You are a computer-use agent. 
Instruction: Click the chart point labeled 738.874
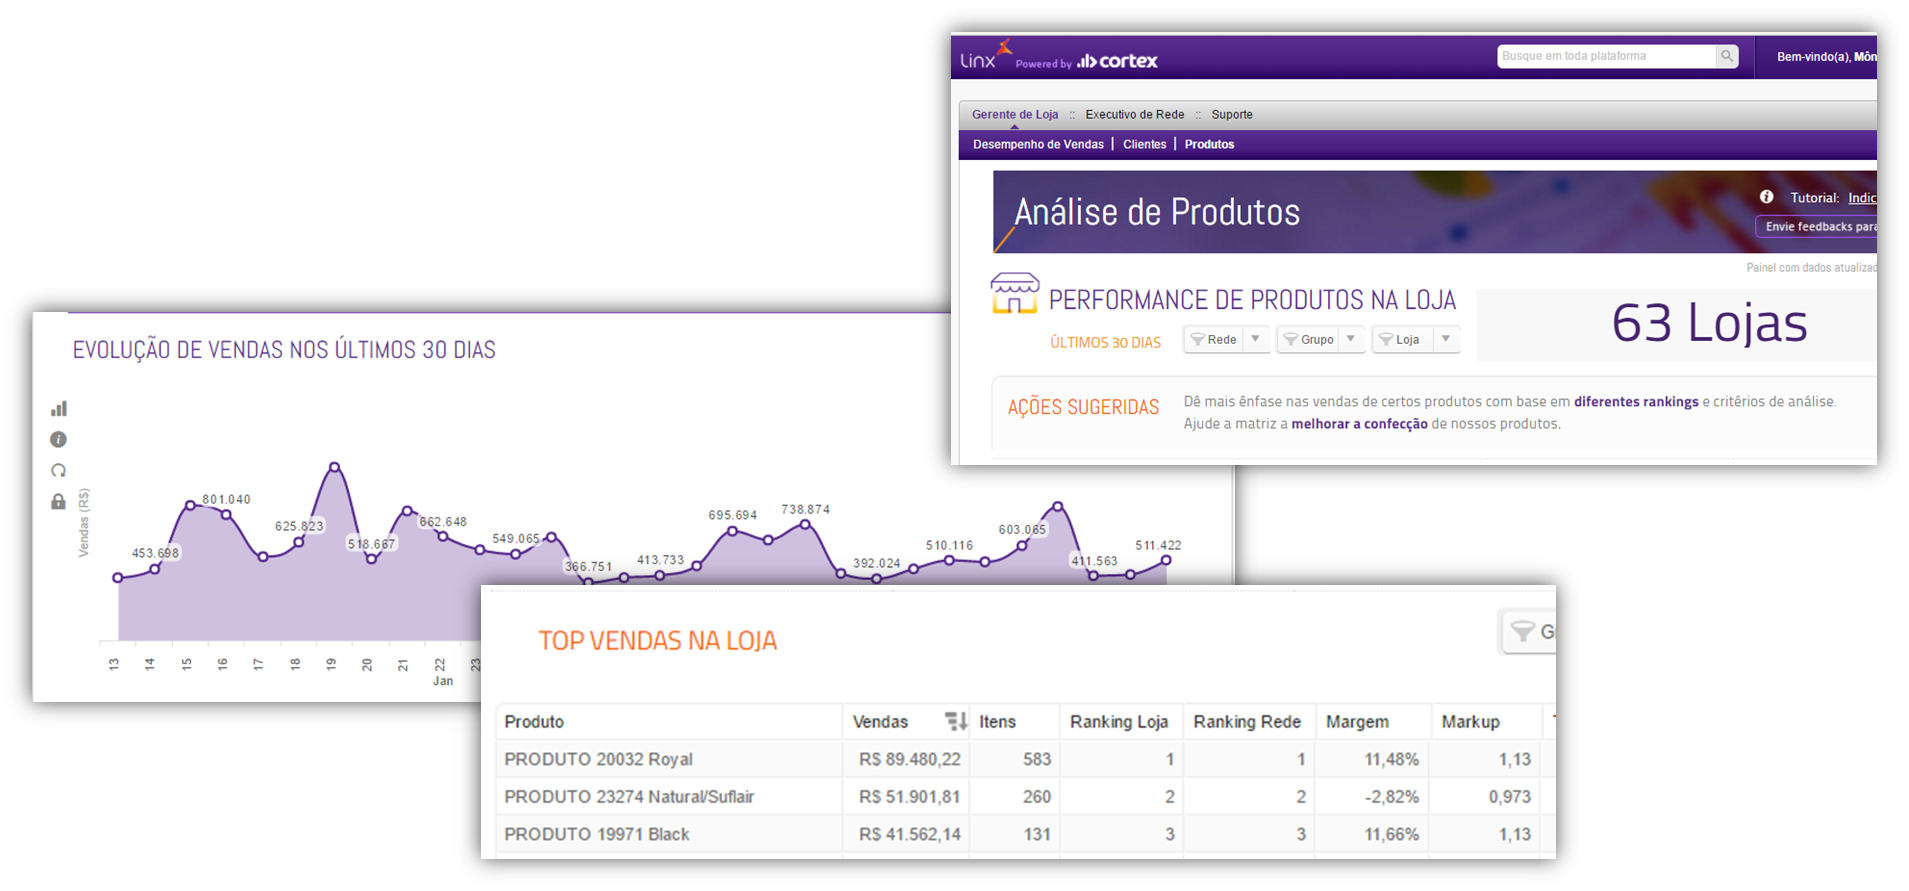805,524
